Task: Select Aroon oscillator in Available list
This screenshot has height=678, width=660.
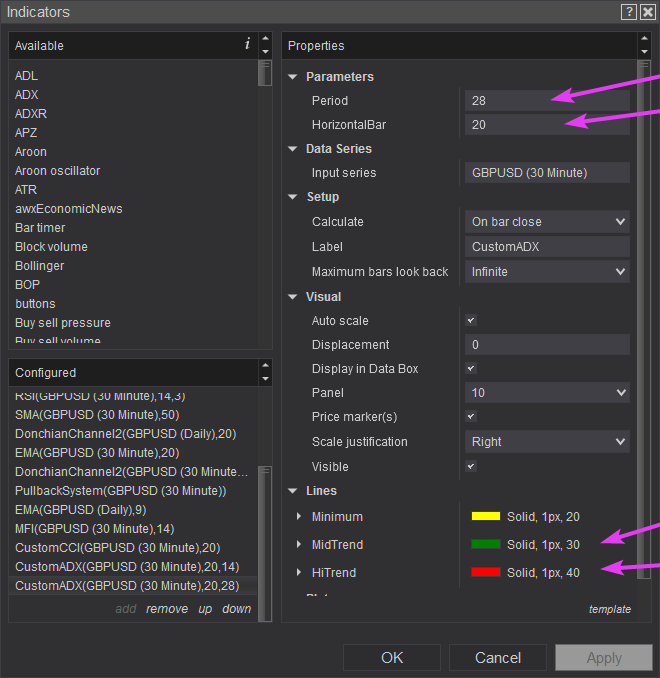Action: tap(58, 171)
